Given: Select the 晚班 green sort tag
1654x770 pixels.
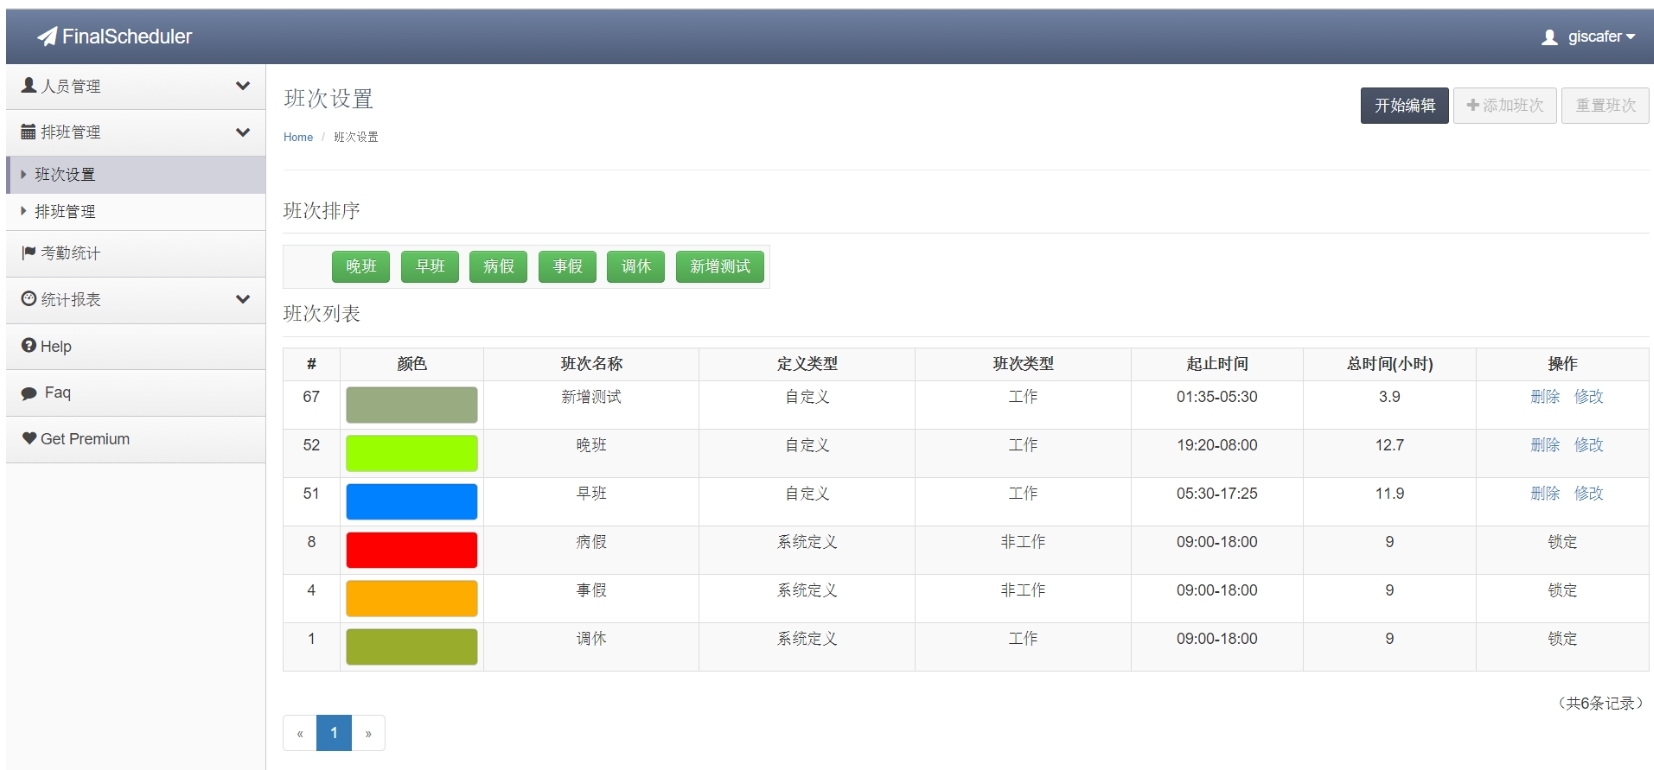Looking at the screenshot, I should click(361, 266).
